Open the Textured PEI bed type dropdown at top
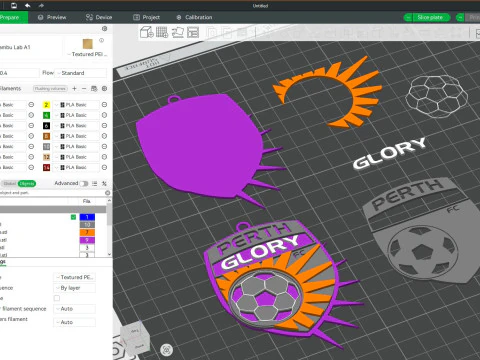 (x=87, y=54)
